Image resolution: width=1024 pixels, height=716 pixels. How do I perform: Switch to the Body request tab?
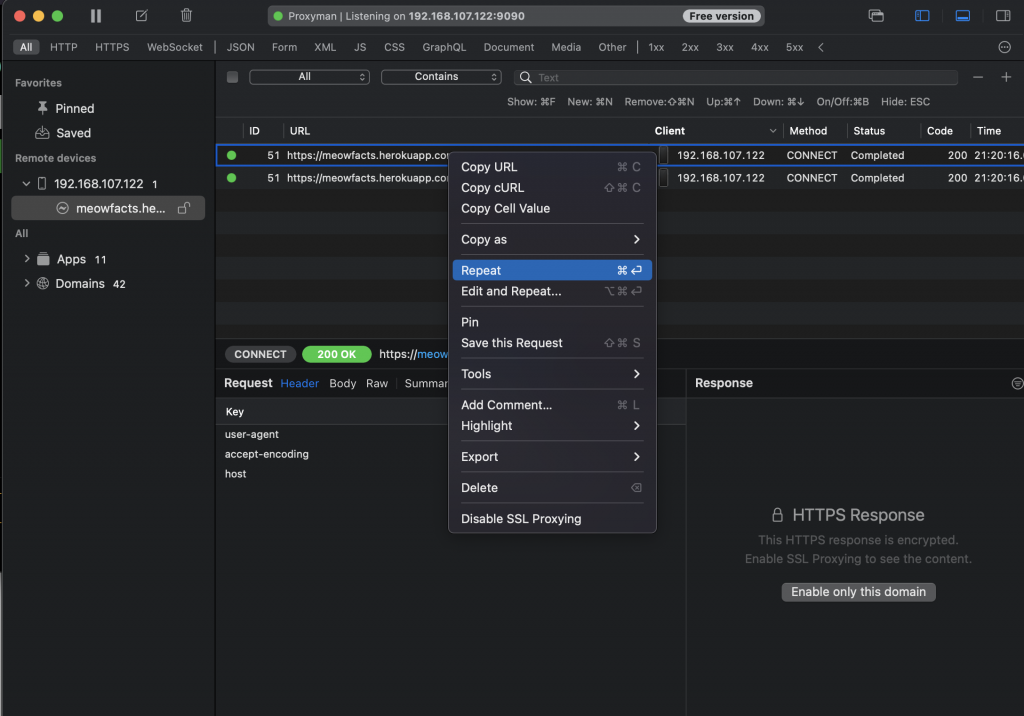point(342,383)
